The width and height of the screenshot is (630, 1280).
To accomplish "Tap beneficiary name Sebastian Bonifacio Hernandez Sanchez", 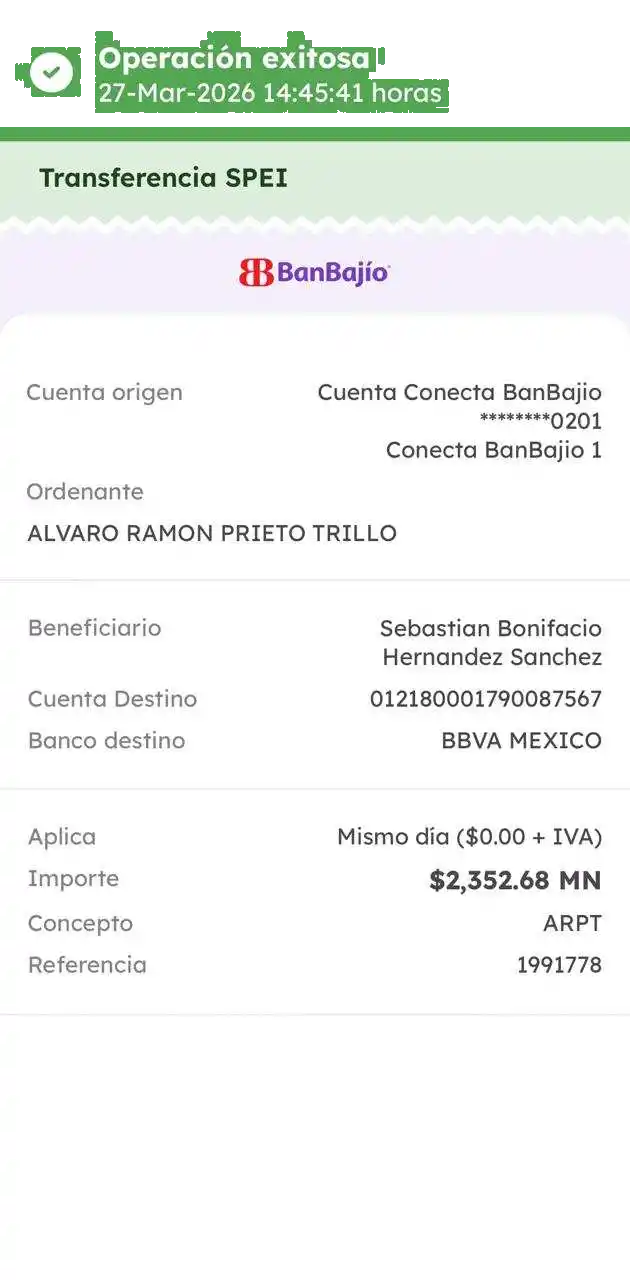I will (x=491, y=643).
